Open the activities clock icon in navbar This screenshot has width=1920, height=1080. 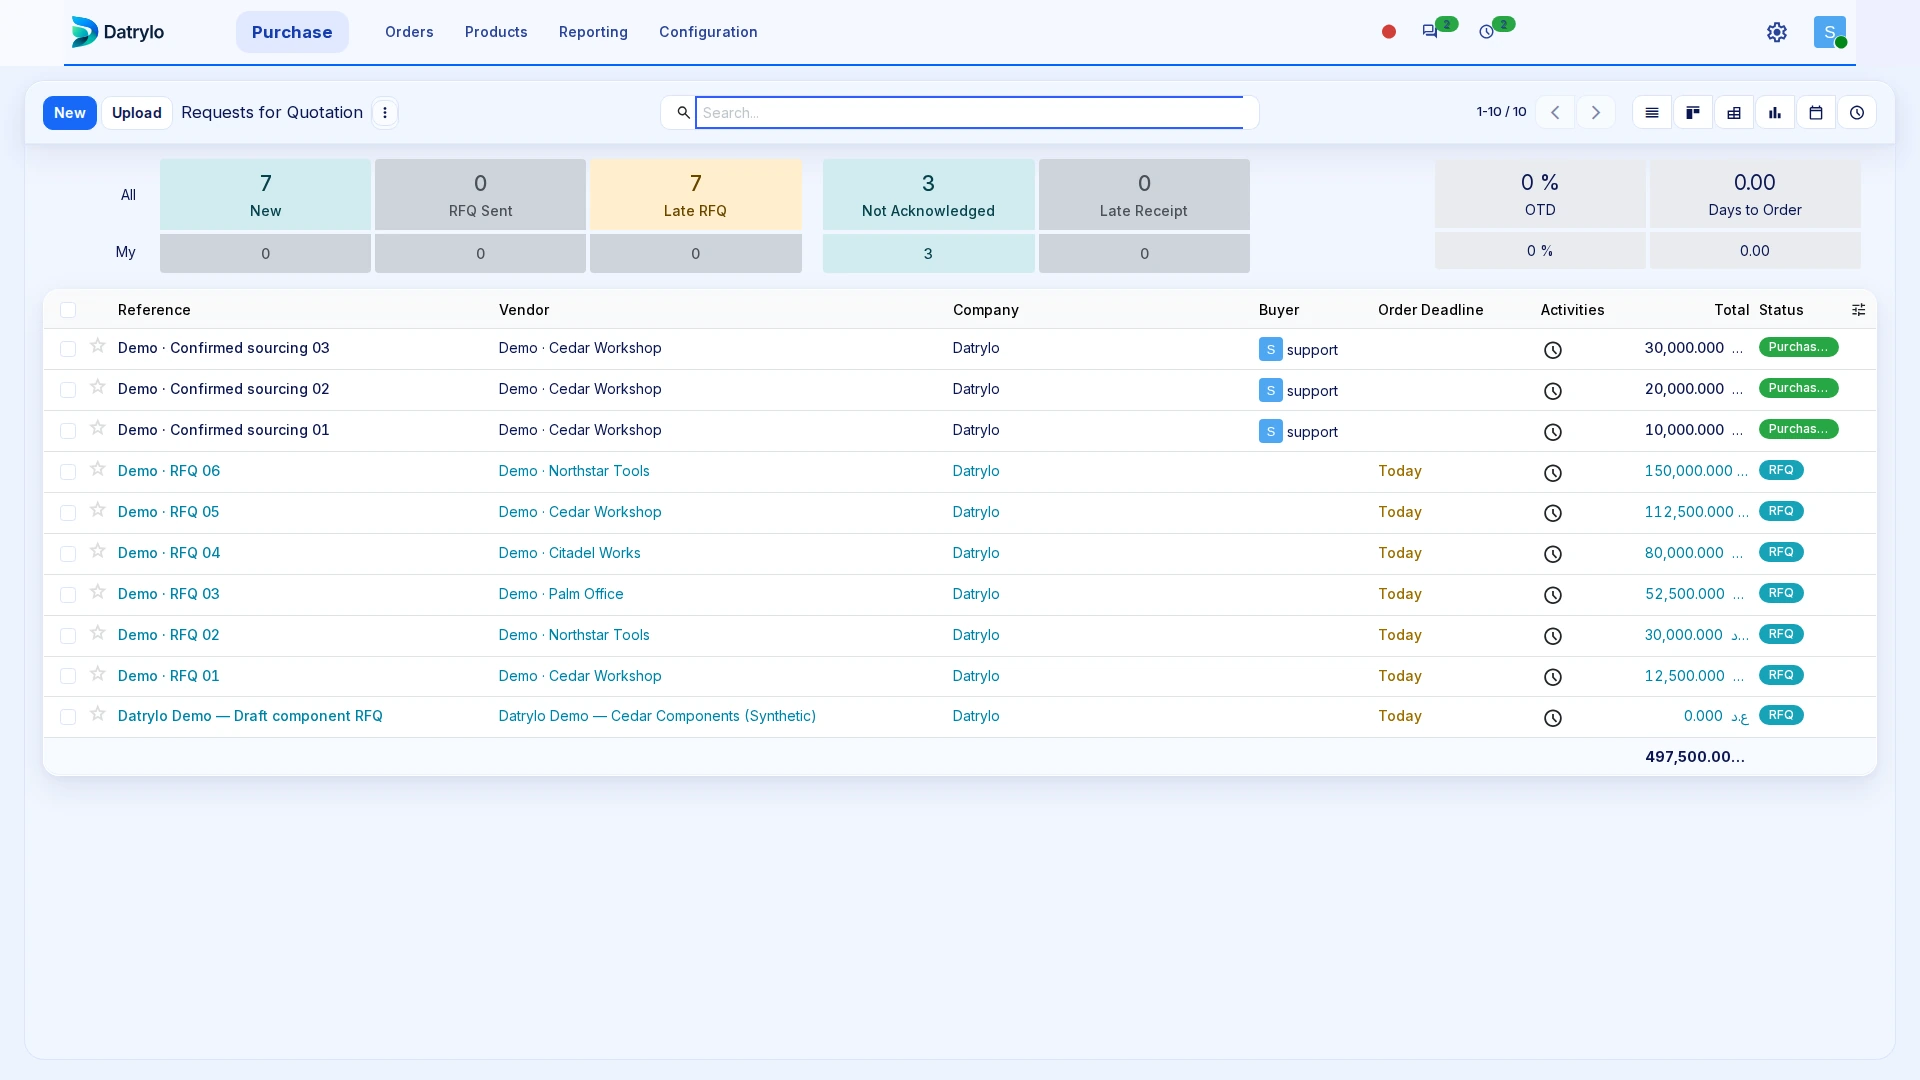1487,32
